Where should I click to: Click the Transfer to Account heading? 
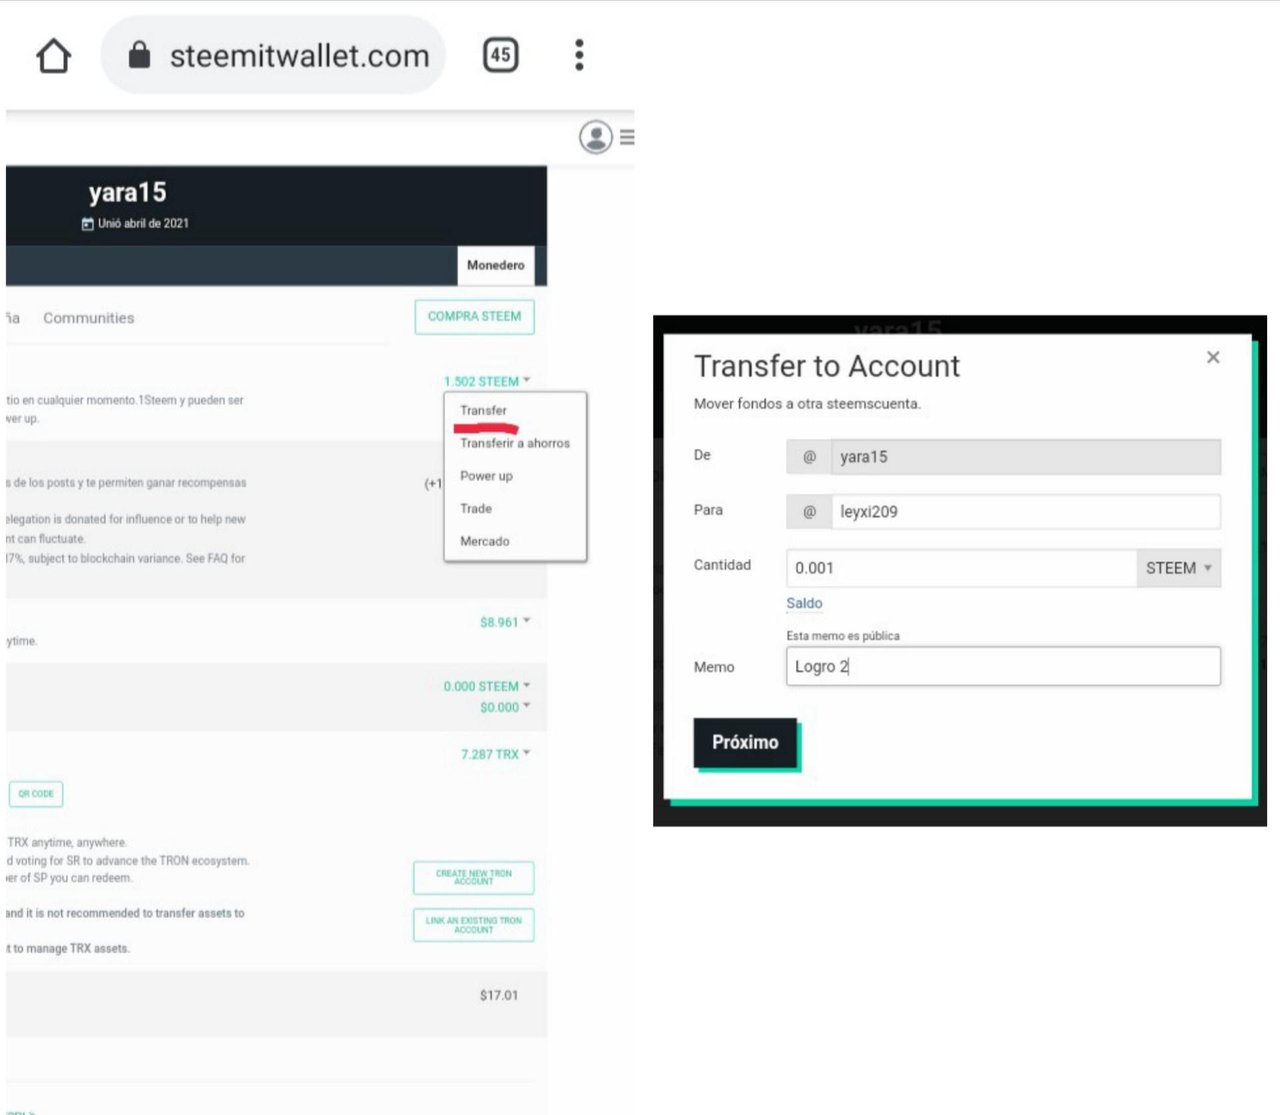point(827,366)
